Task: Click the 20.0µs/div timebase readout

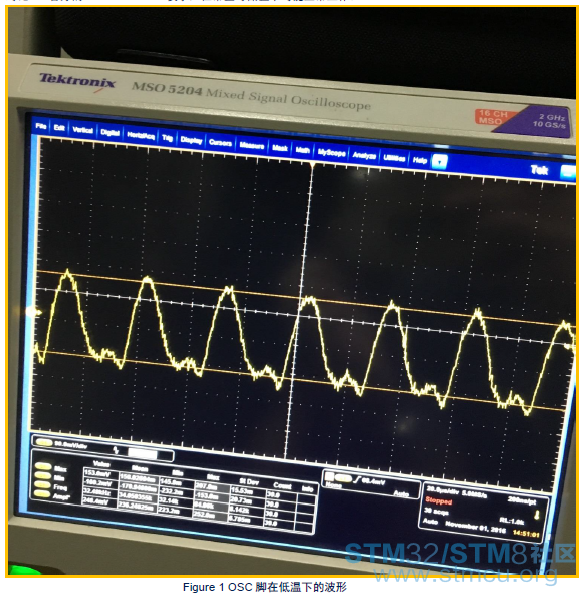Action: pos(442,490)
